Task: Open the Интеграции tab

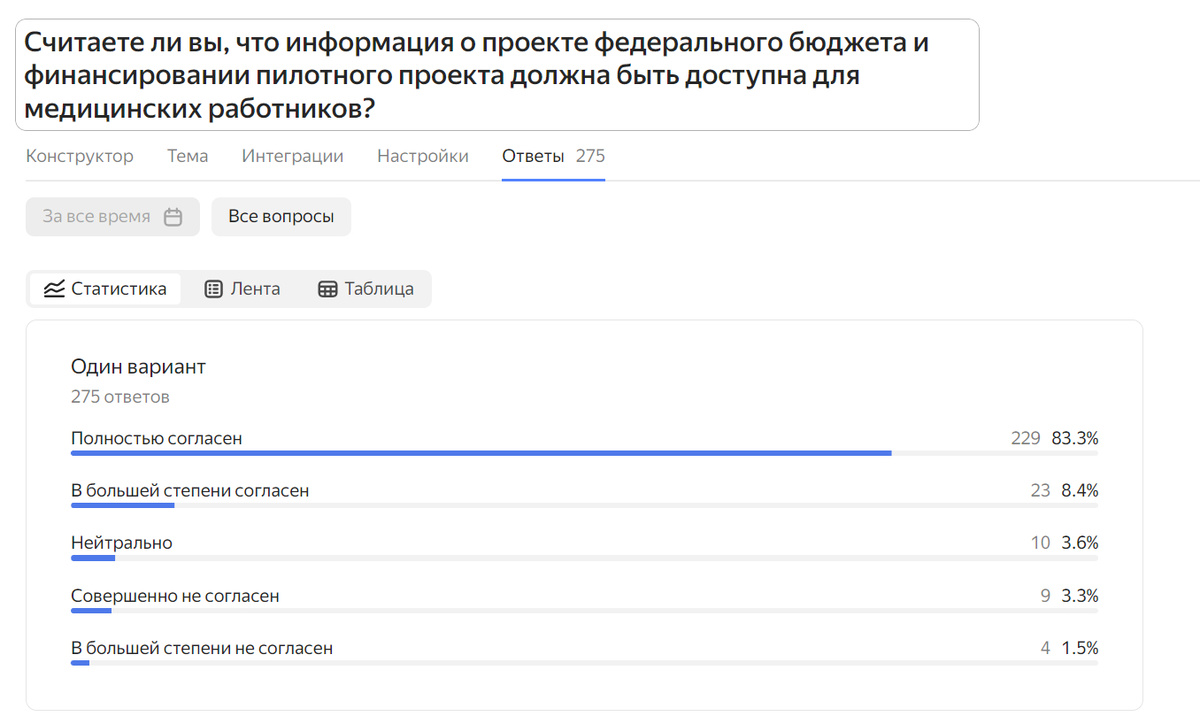Action: click(x=291, y=156)
